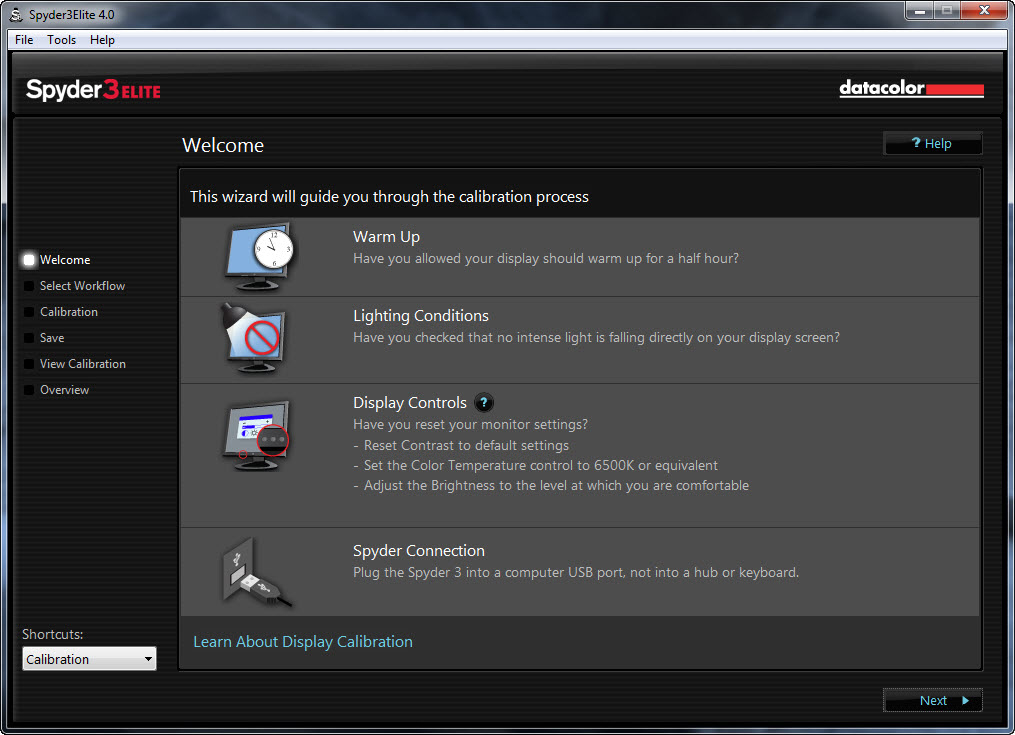Select the Calibration step box

coord(29,312)
